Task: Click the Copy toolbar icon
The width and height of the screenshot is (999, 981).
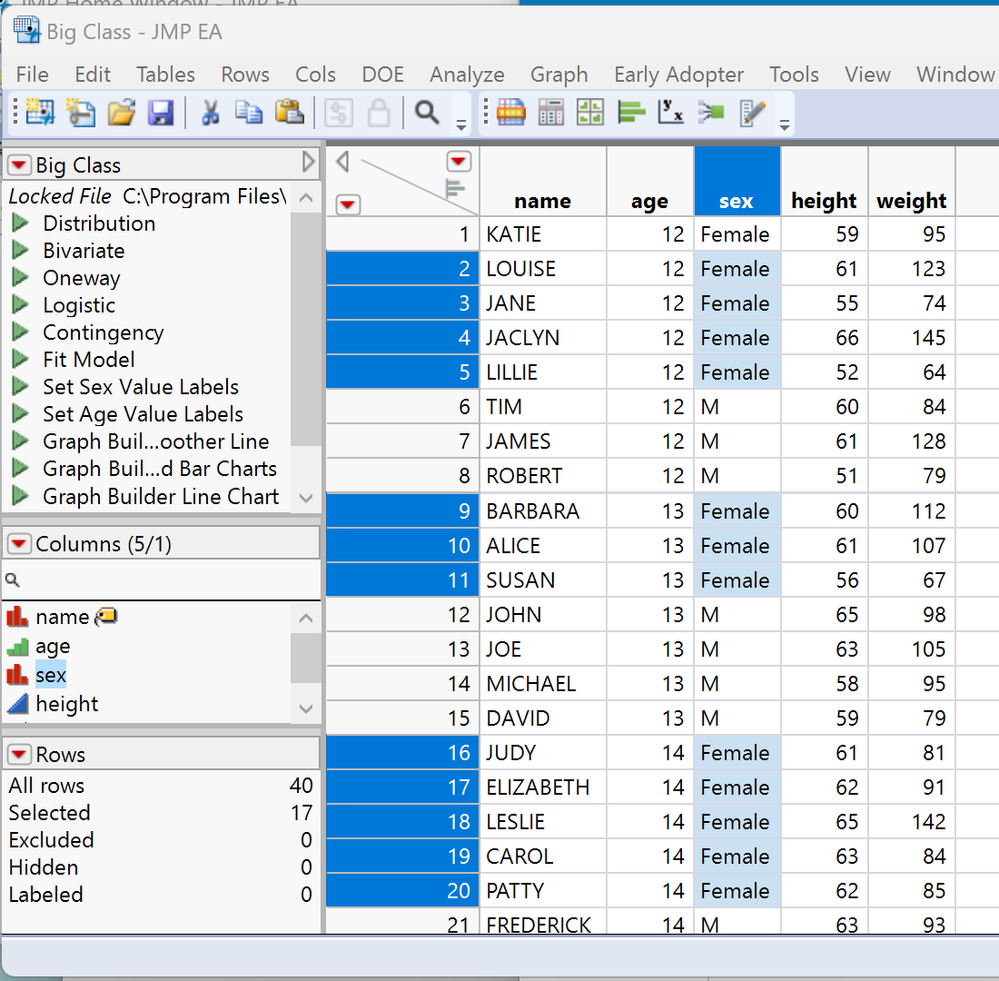Action: pyautogui.click(x=248, y=113)
